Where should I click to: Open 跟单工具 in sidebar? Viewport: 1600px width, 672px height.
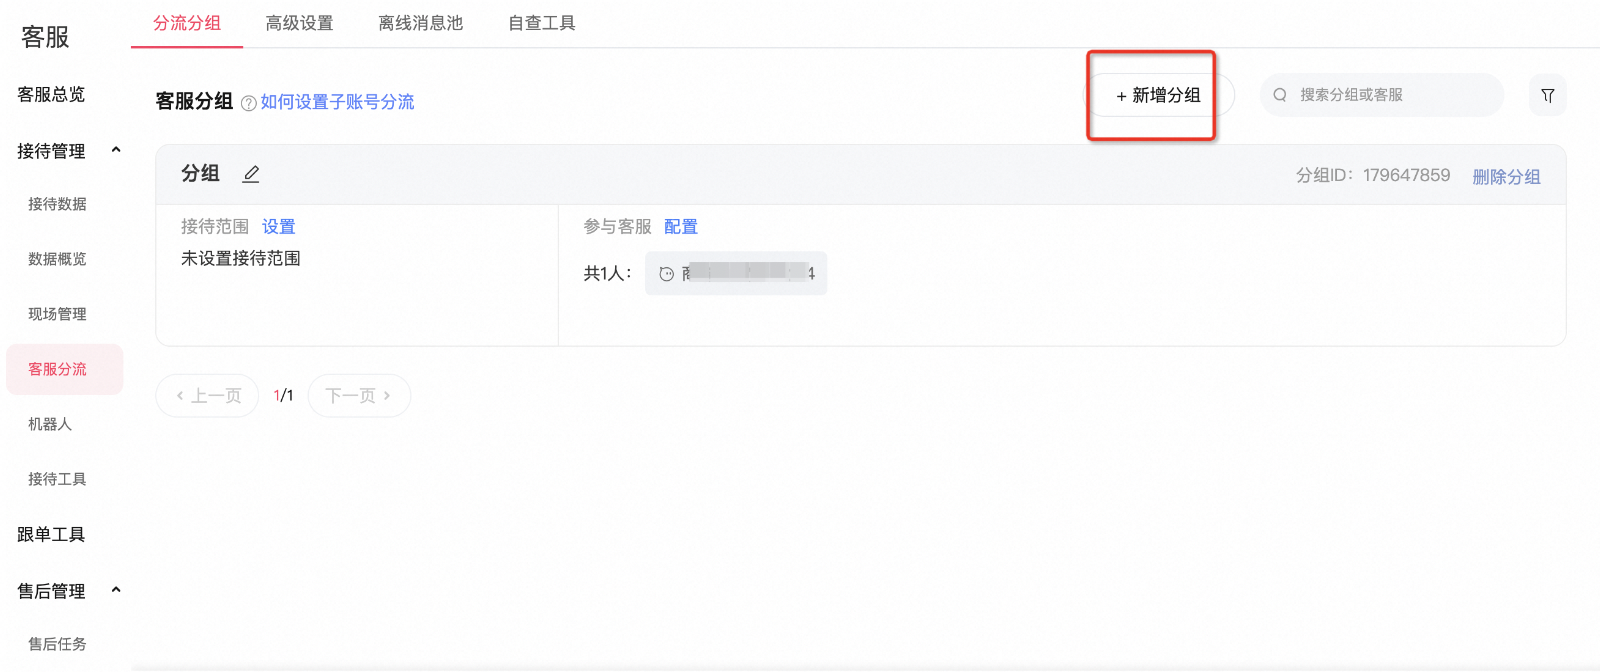[x=51, y=534]
